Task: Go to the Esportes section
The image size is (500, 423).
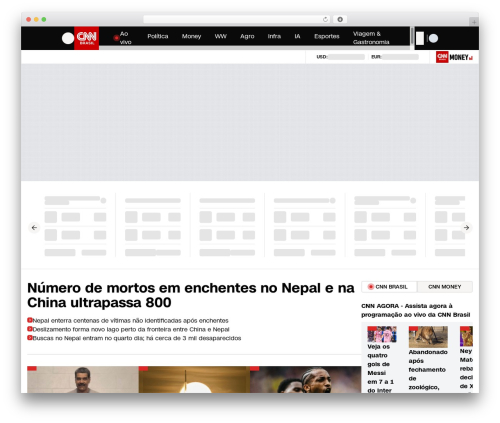Action: [327, 36]
